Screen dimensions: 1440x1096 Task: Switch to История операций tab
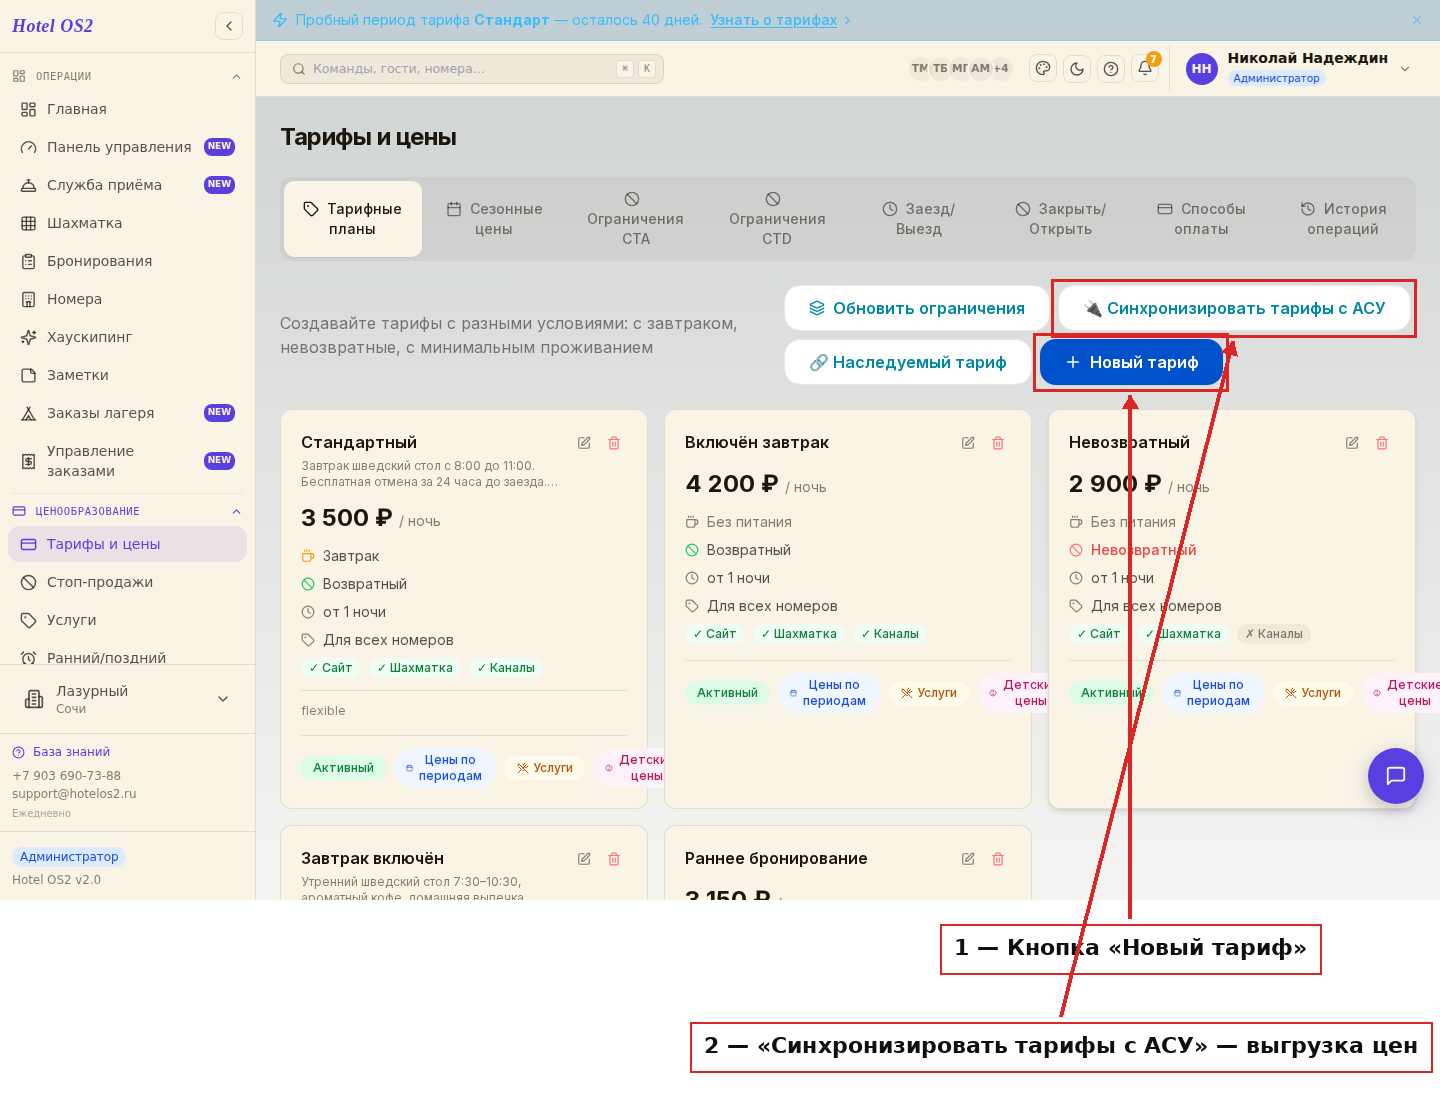[1343, 219]
